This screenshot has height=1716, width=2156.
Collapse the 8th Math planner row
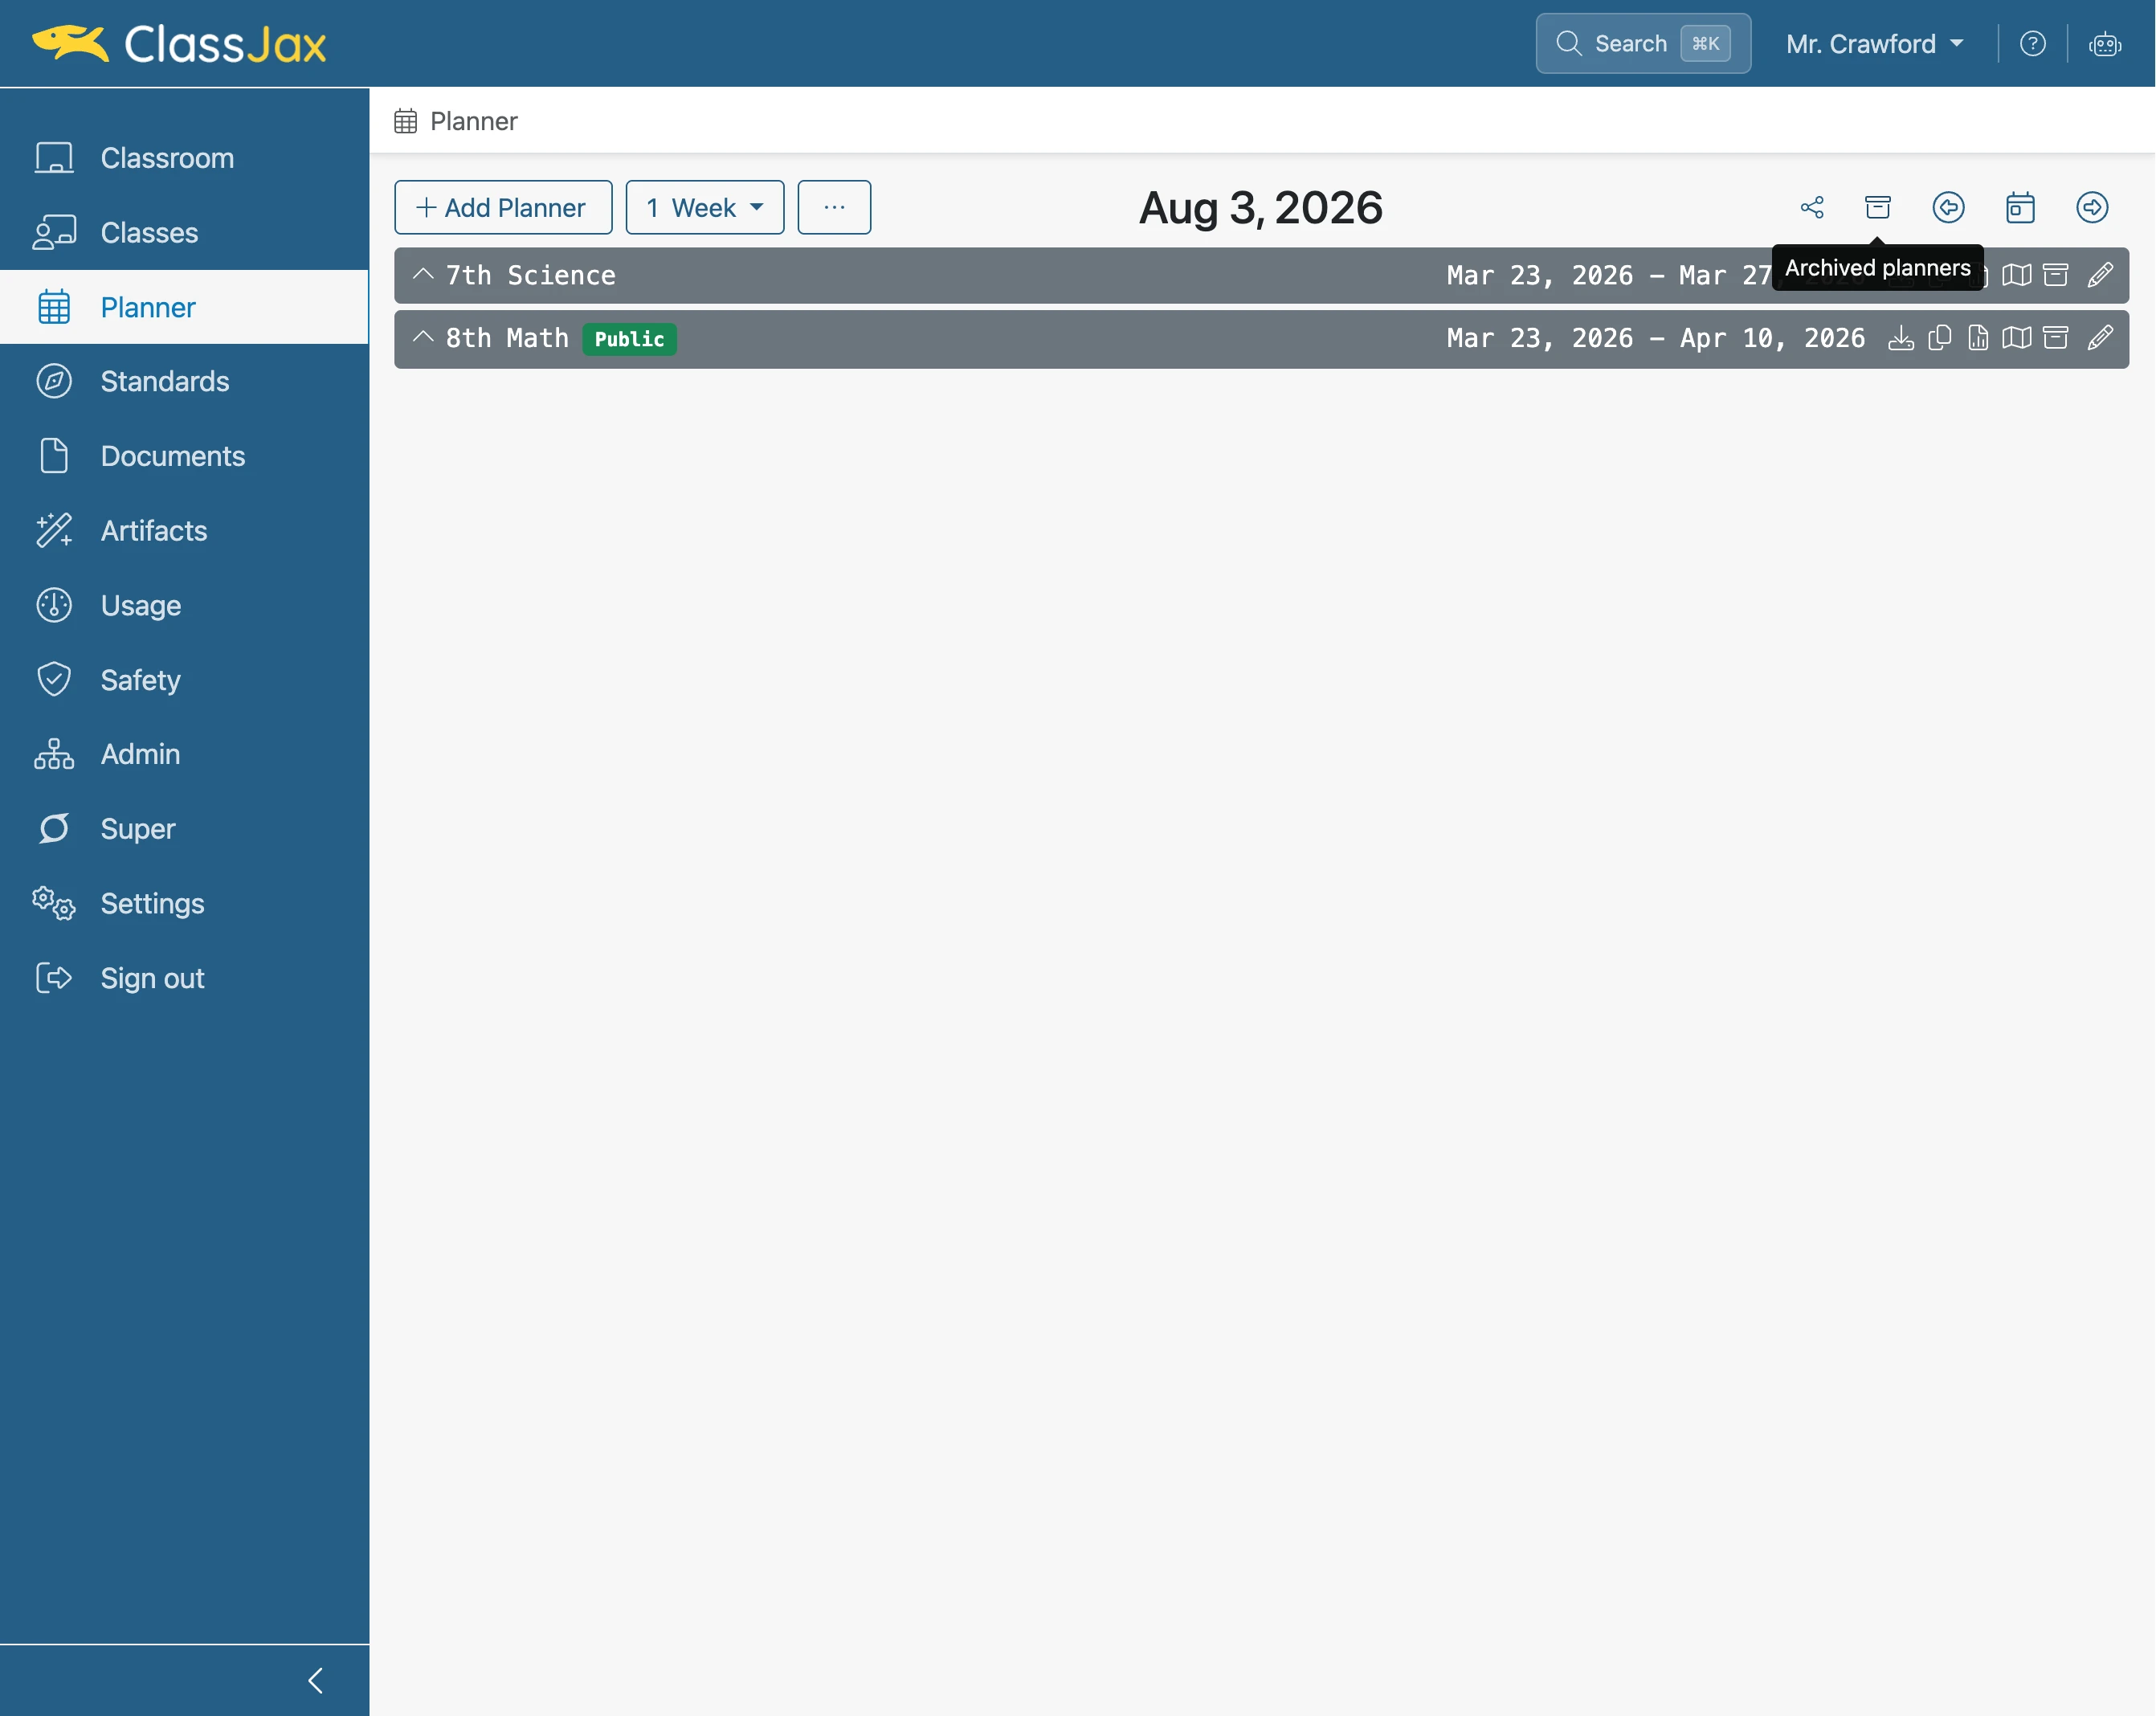click(423, 337)
